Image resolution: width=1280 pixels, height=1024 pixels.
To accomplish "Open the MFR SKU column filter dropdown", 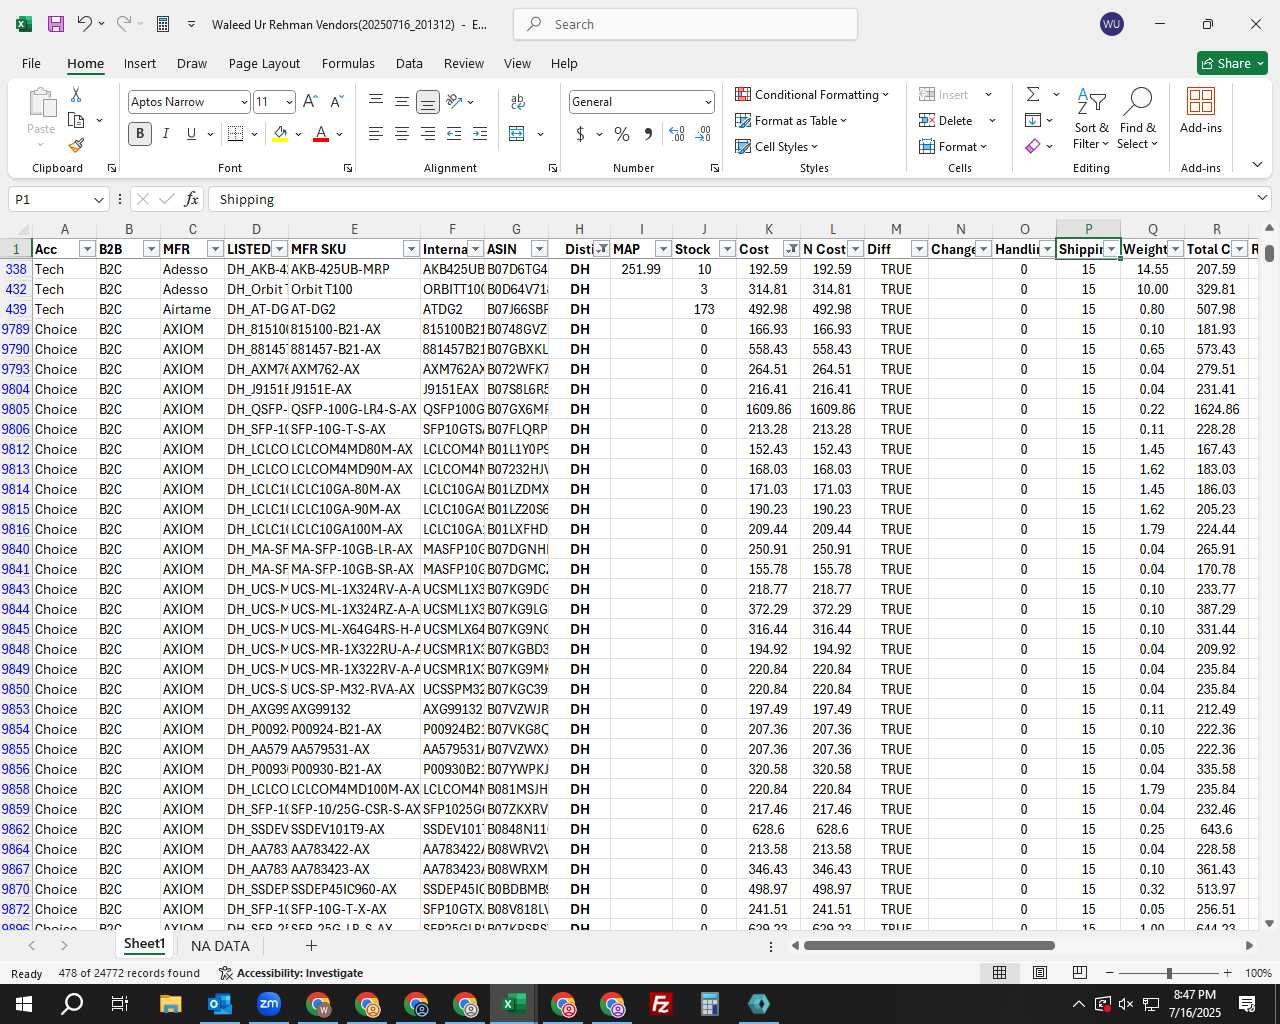I will [411, 249].
